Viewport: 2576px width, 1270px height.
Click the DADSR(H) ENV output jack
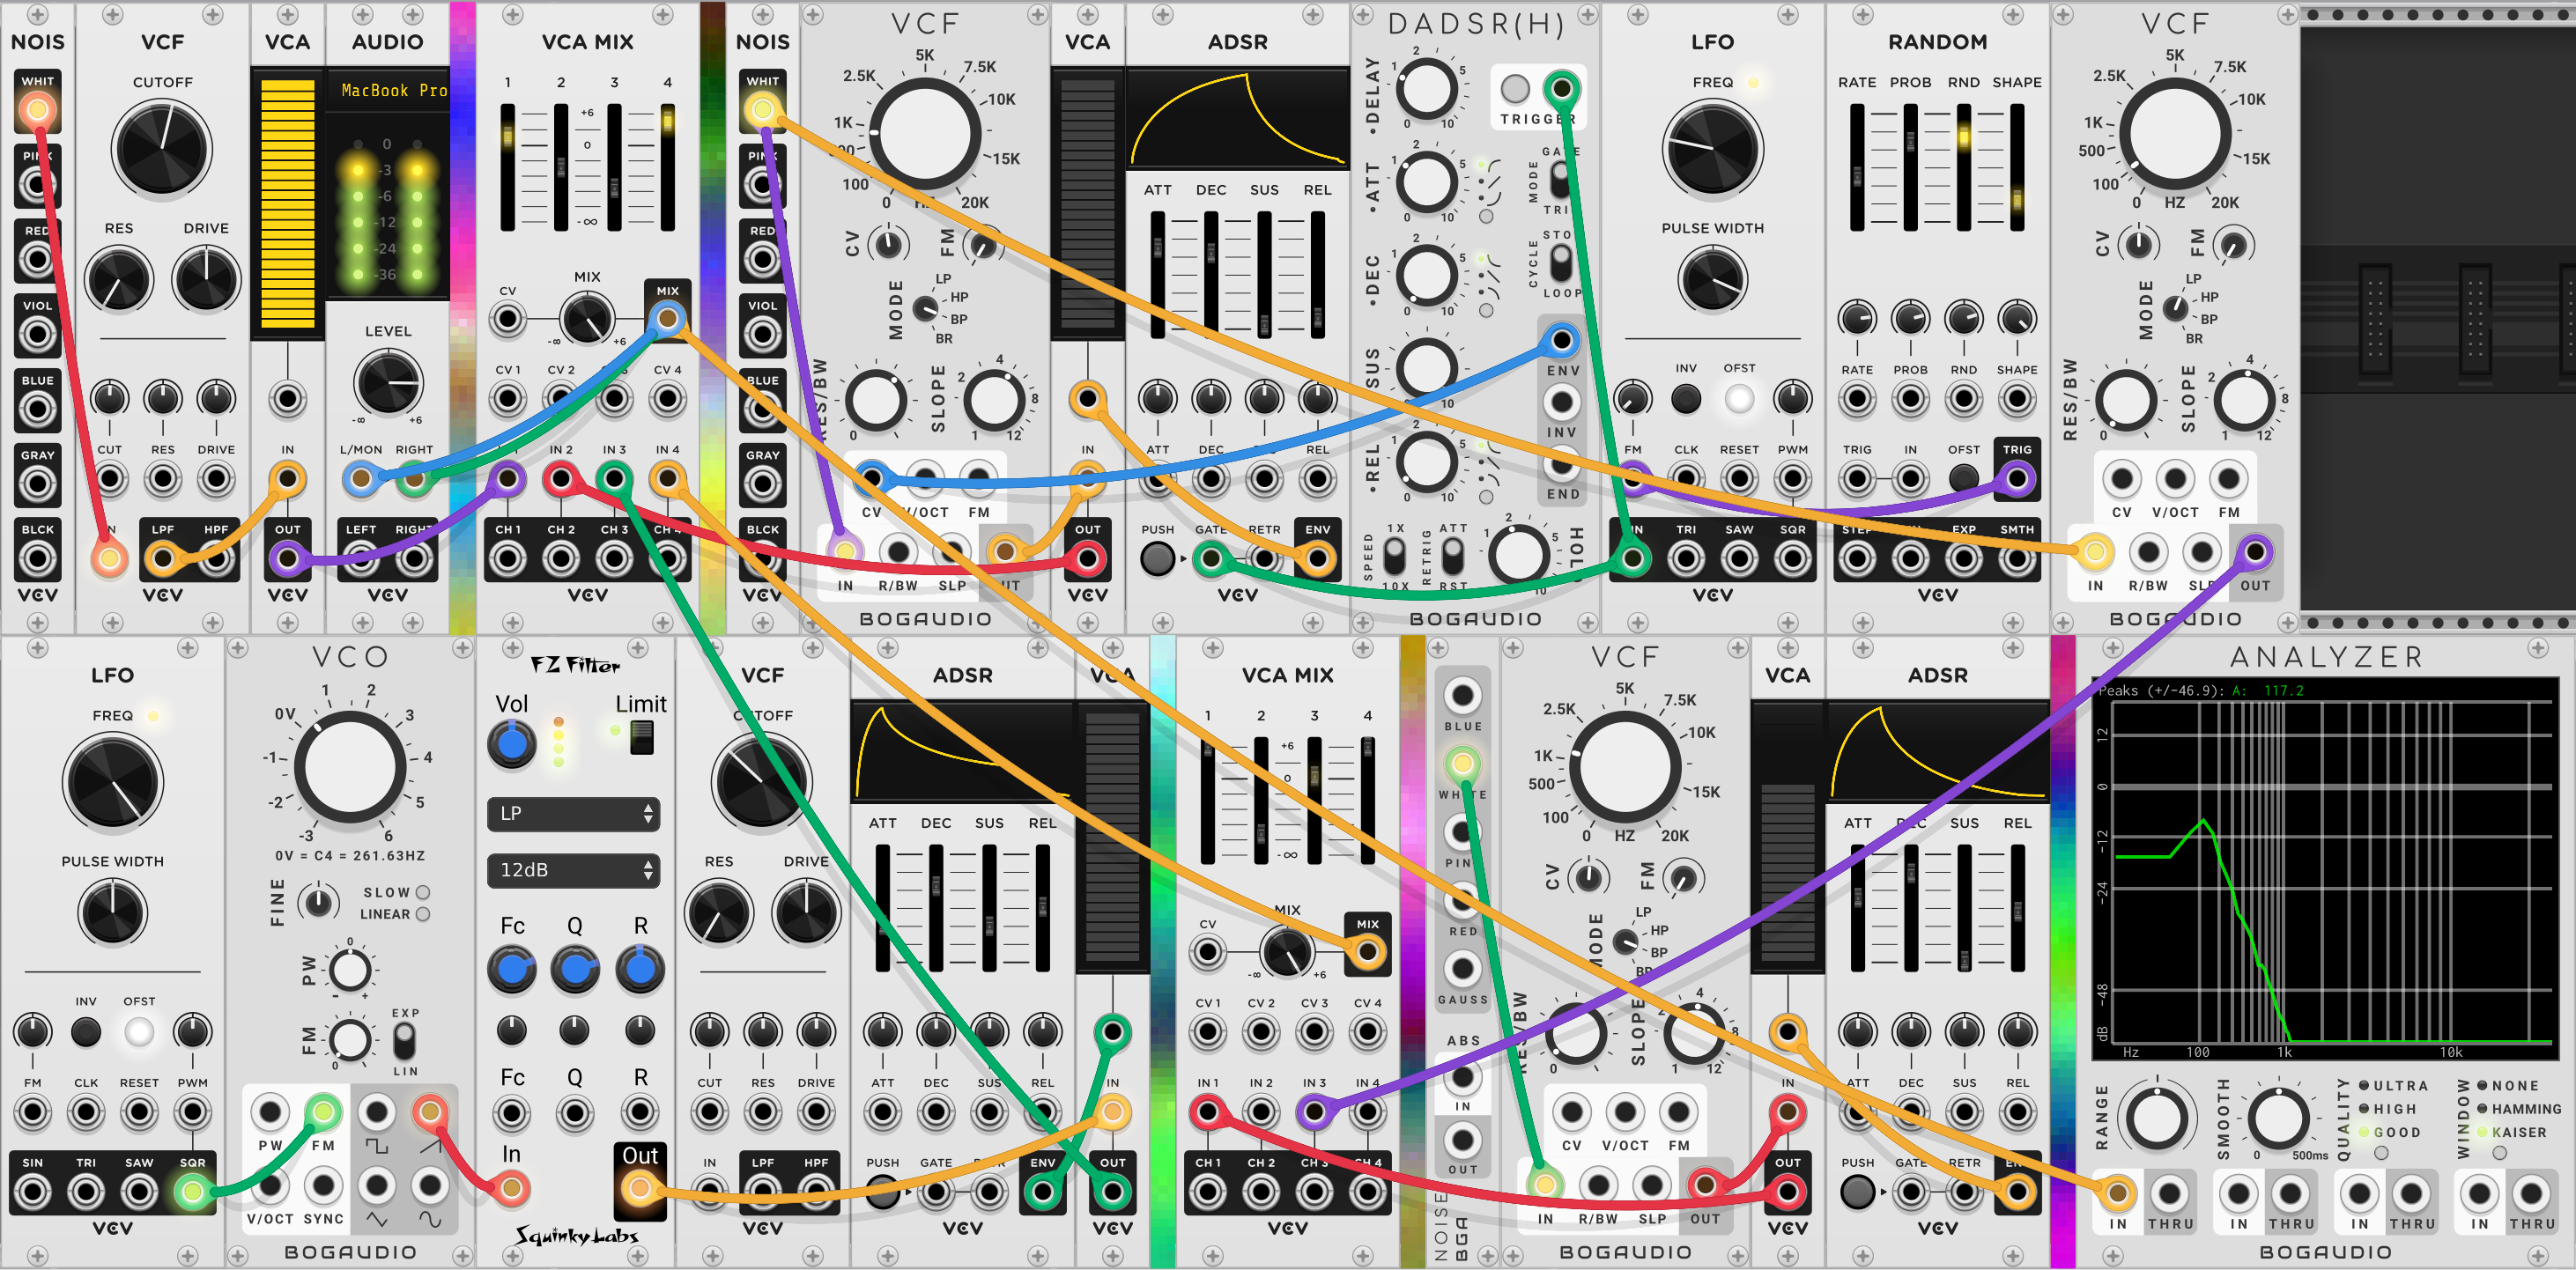(1561, 341)
